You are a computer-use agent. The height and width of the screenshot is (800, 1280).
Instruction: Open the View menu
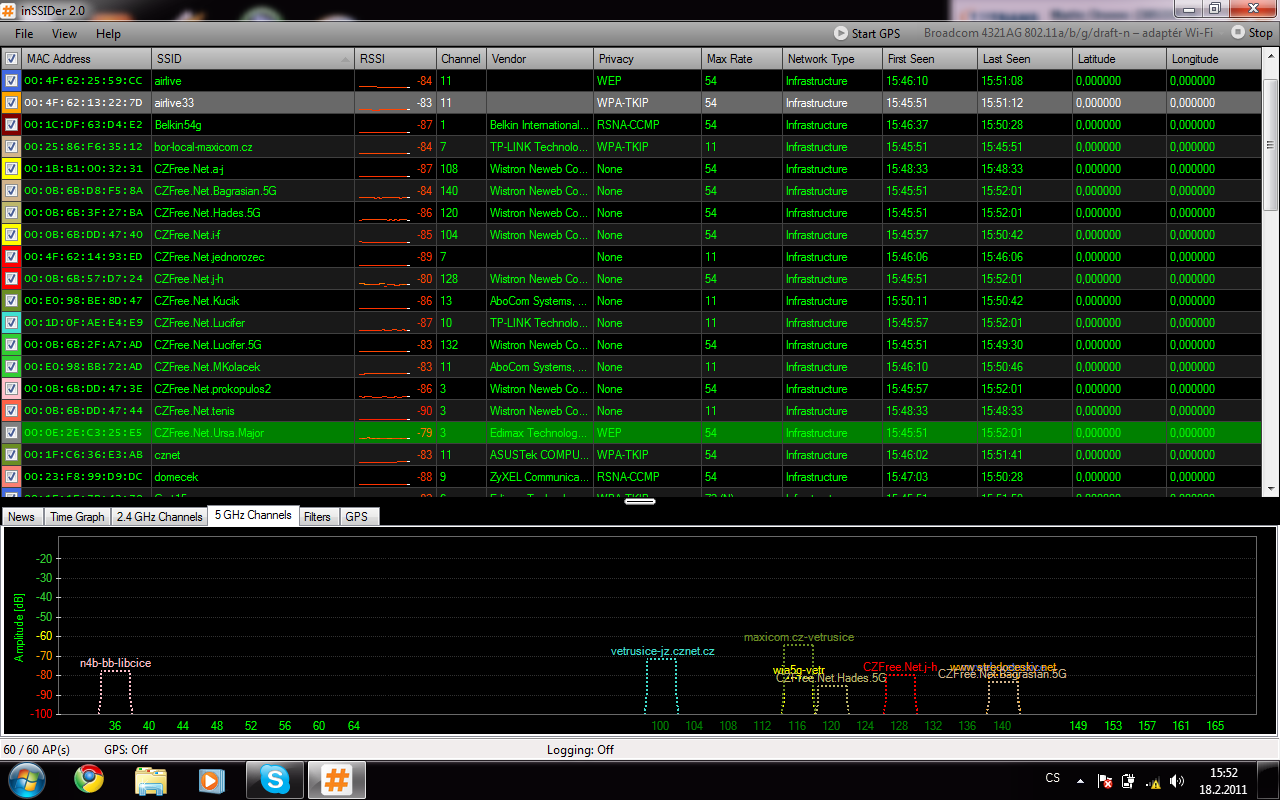click(64, 33)
